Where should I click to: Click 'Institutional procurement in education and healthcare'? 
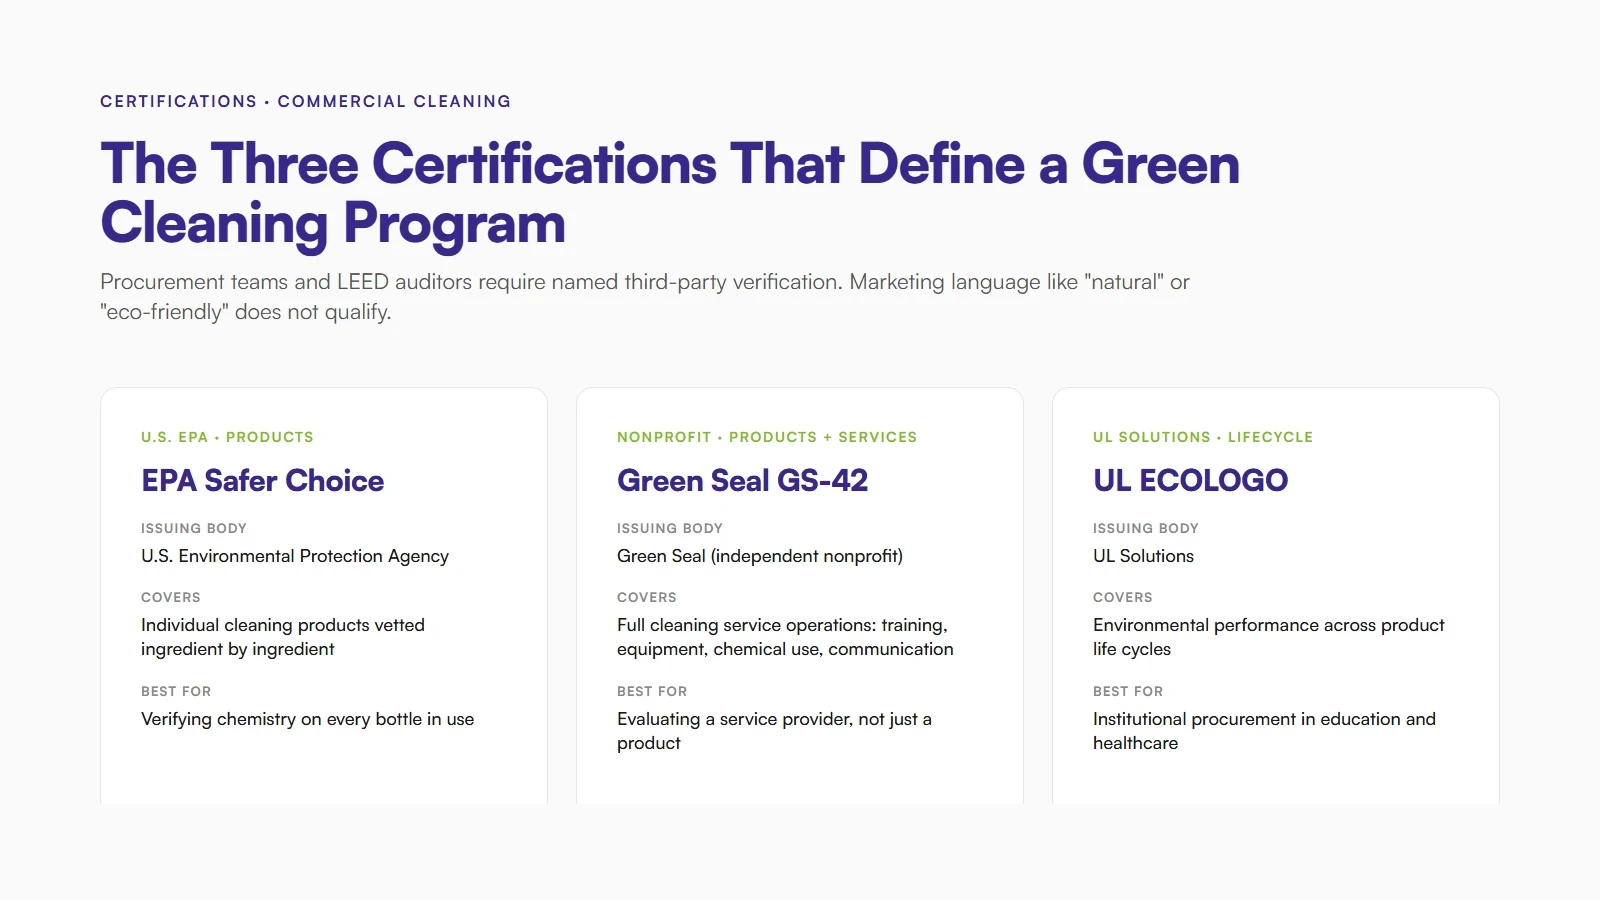pos(1264,731)
